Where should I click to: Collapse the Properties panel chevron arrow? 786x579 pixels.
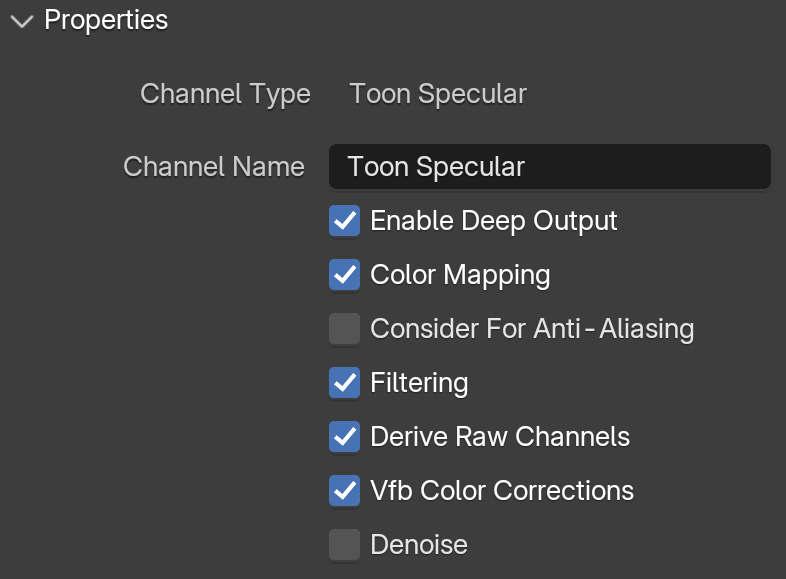pyautogui.click(x=22, y=22)
